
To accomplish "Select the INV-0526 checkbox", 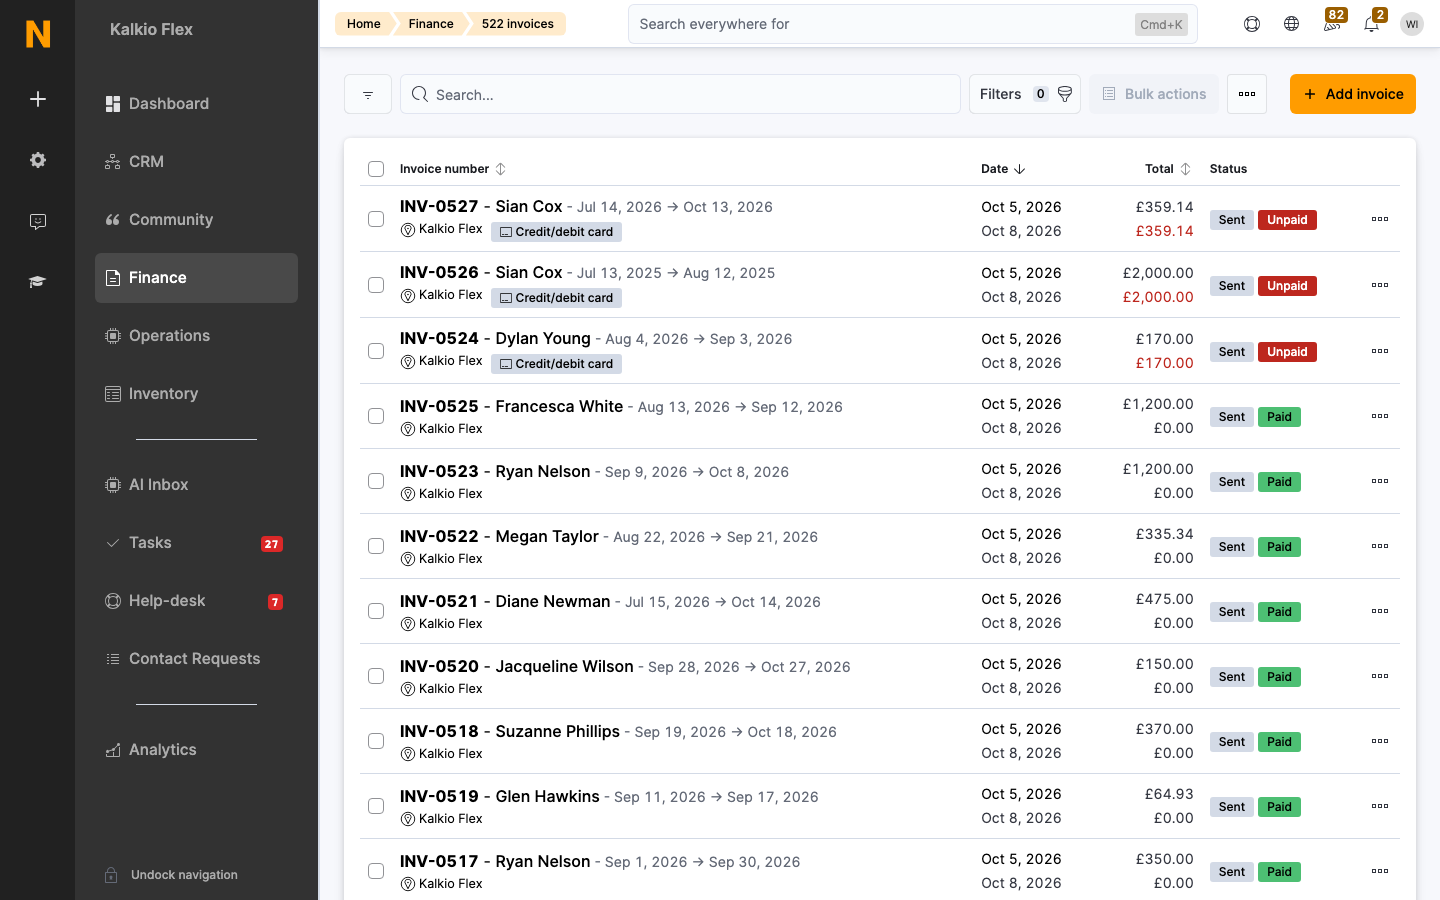I will tap(376, 285).
